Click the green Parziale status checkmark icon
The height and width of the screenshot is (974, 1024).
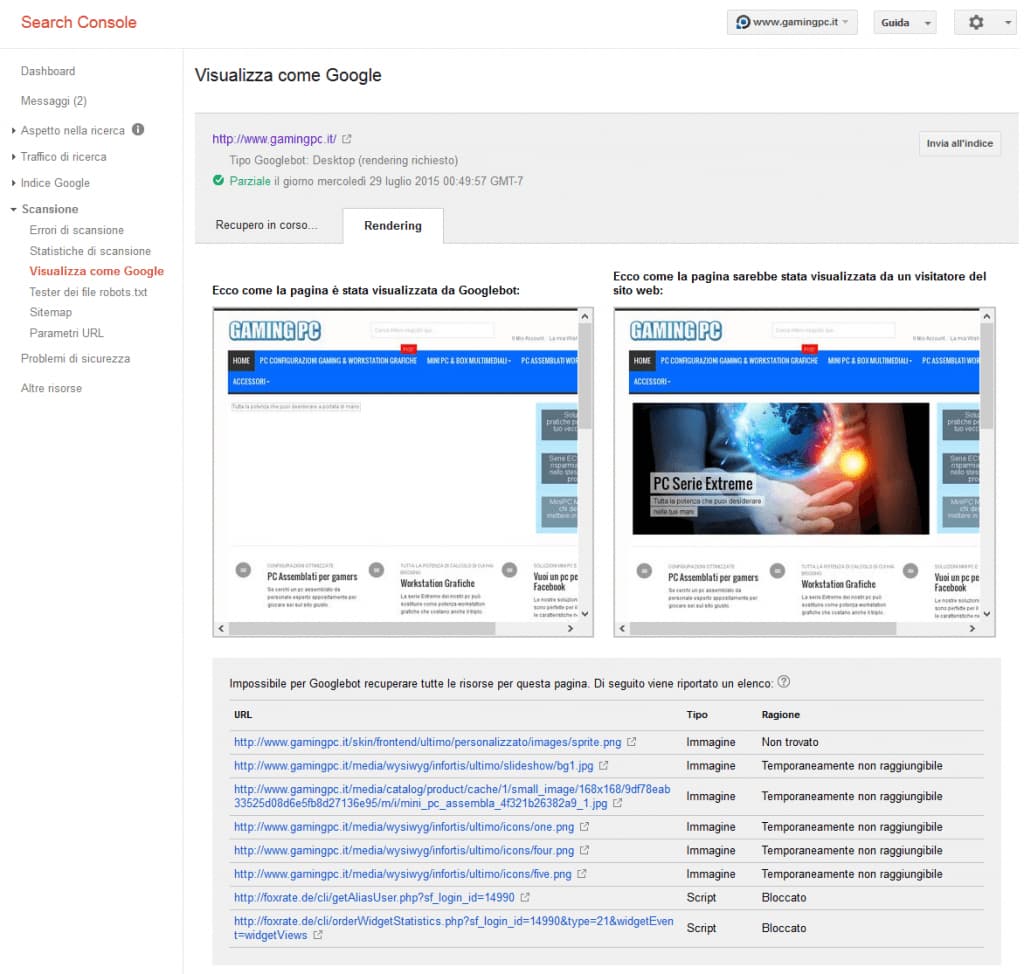tap(219, 180)
